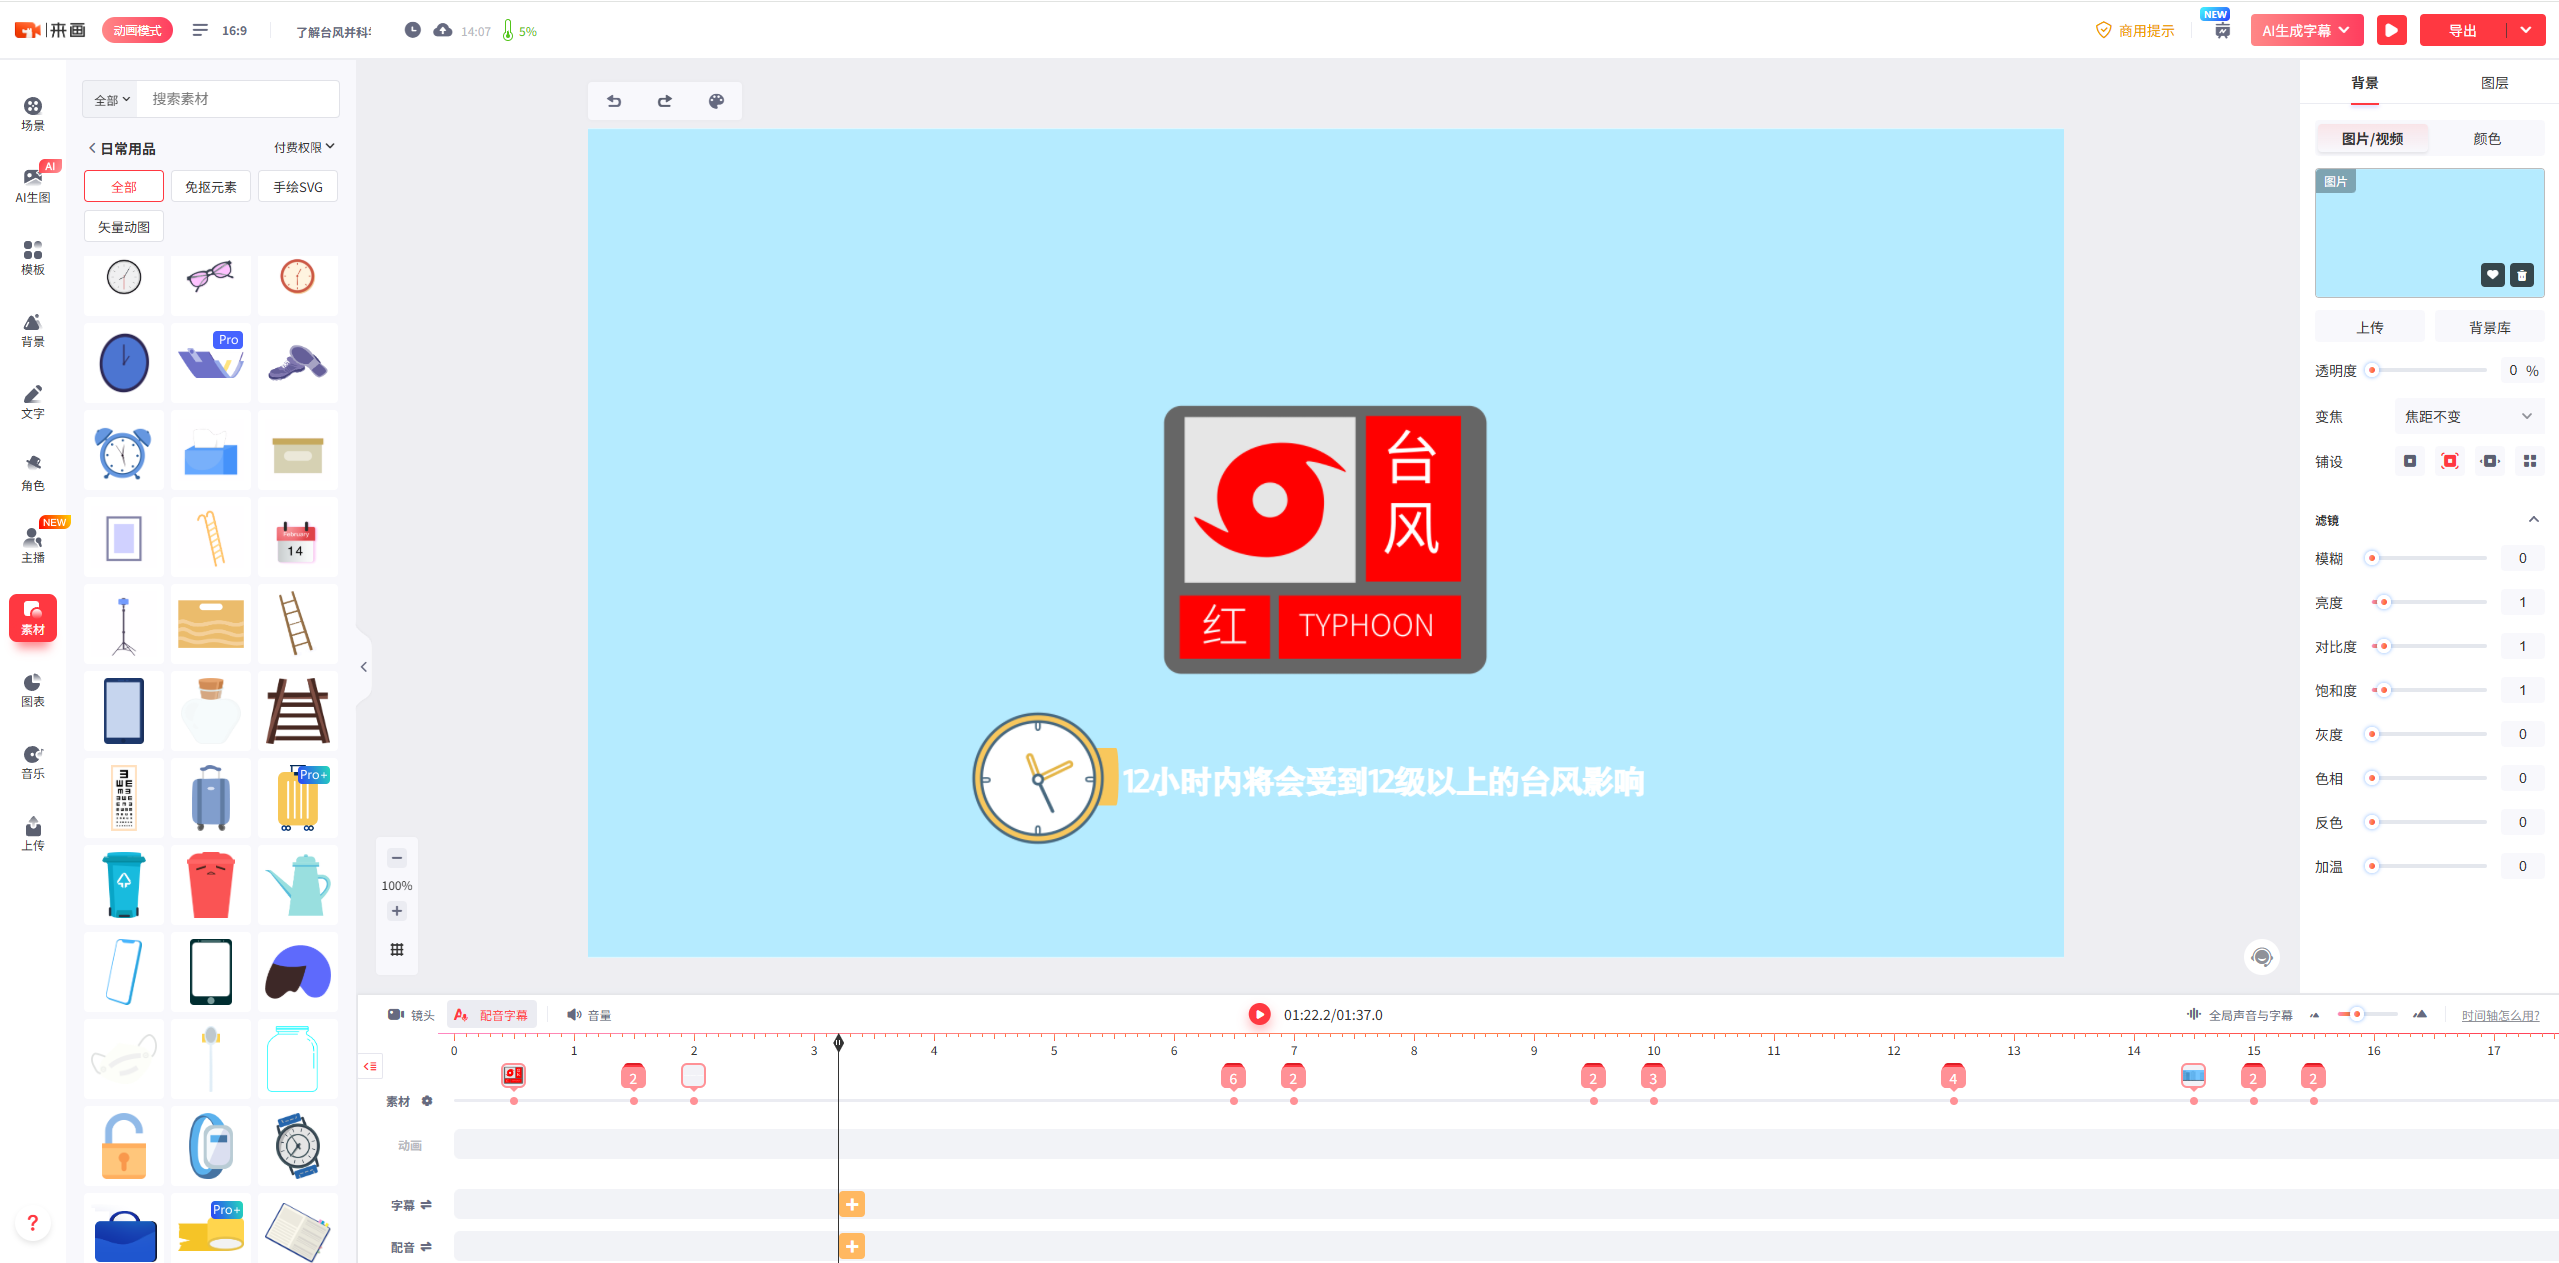Open the 素材 track settings gear
Screen dimensions: 2559x1263
click(427, 1101)
